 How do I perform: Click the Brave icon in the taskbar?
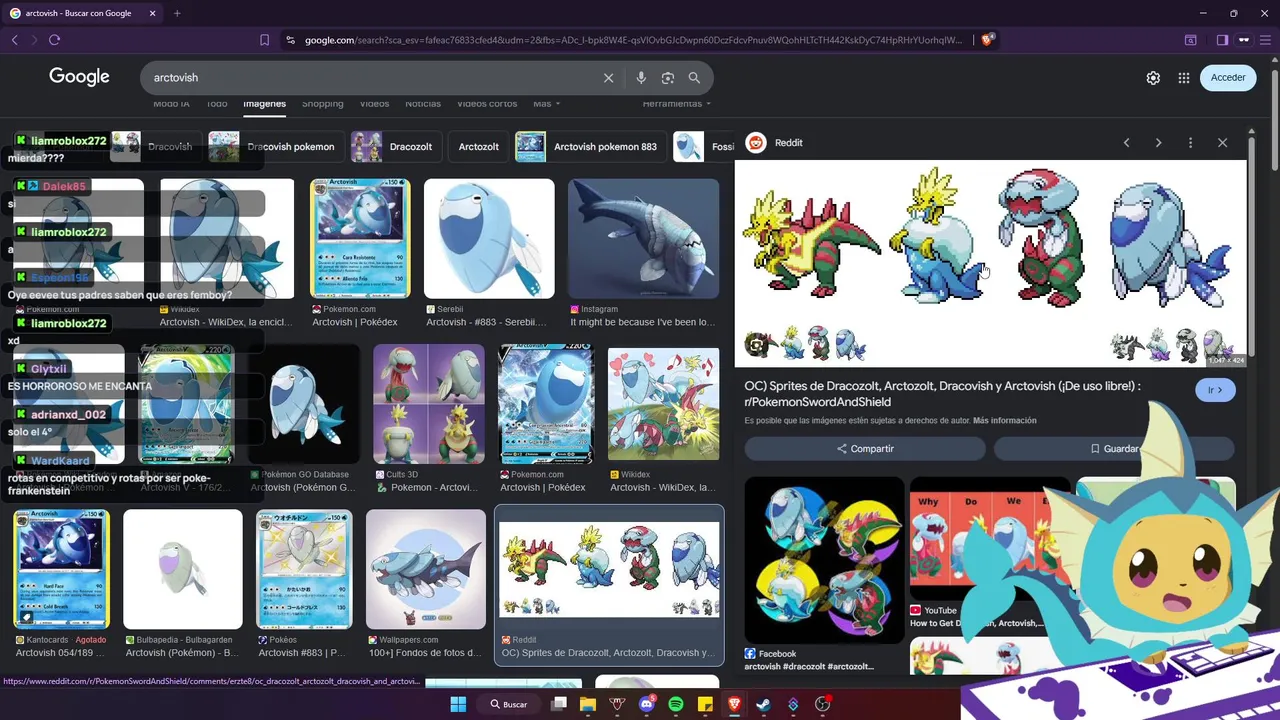coord(734,704)
